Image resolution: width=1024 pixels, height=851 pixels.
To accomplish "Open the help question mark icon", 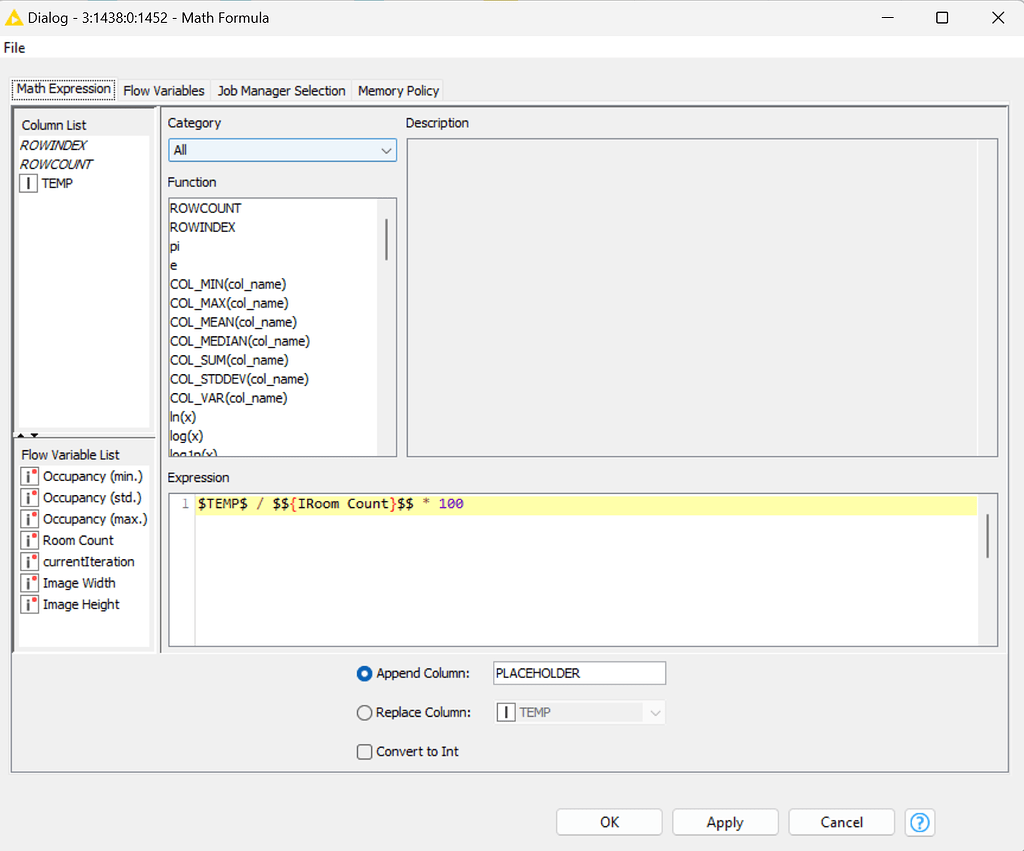I will tap(919, 822).
